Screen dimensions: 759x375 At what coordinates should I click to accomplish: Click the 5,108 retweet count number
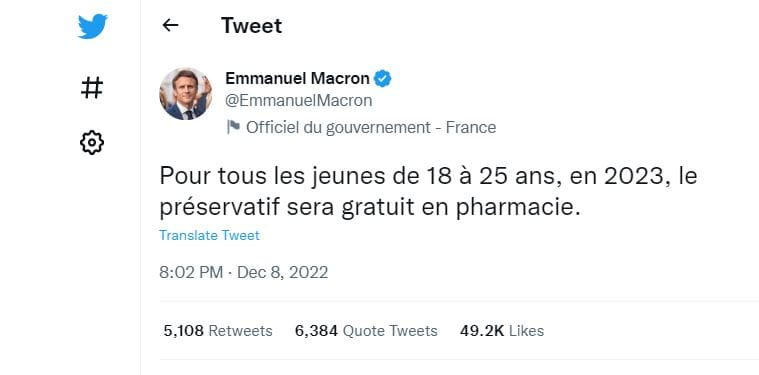coord(184,331)
